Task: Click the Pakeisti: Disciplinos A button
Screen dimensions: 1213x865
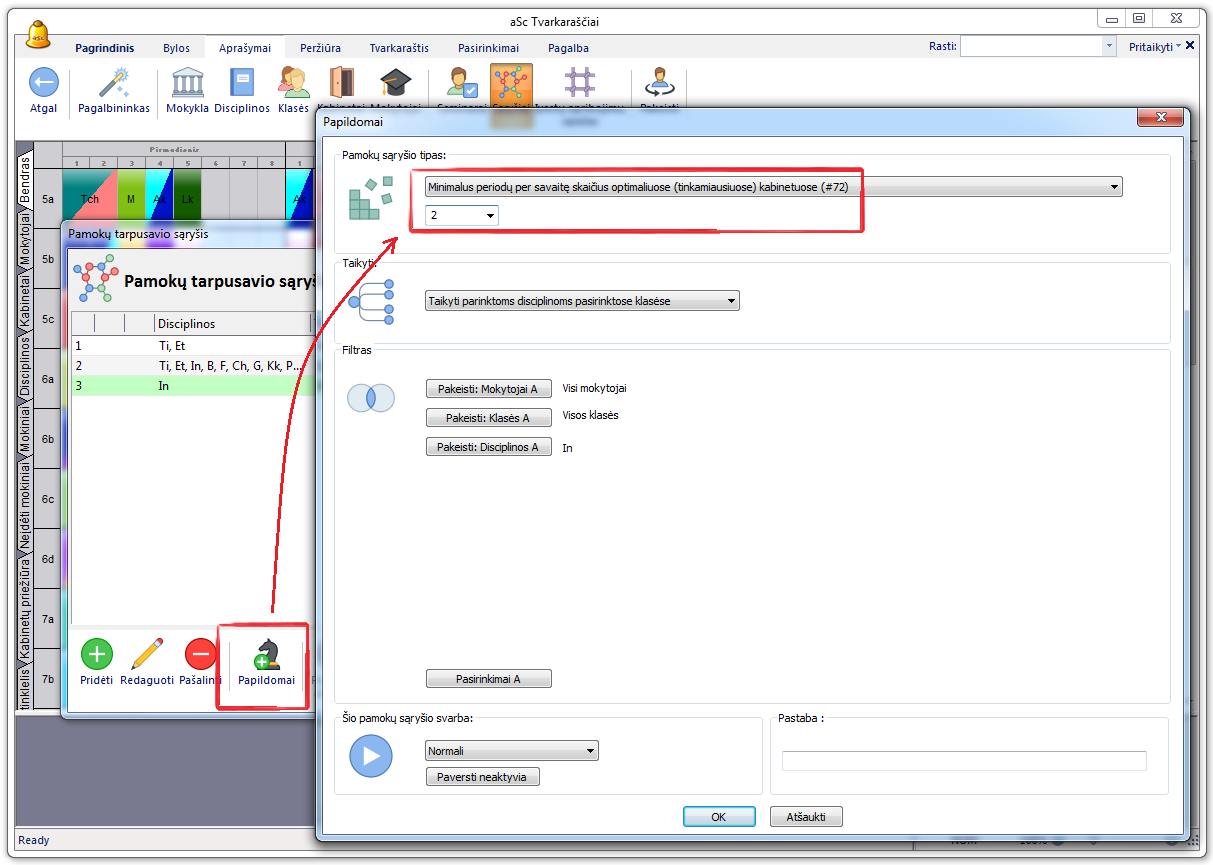Action: coord(489,447)
